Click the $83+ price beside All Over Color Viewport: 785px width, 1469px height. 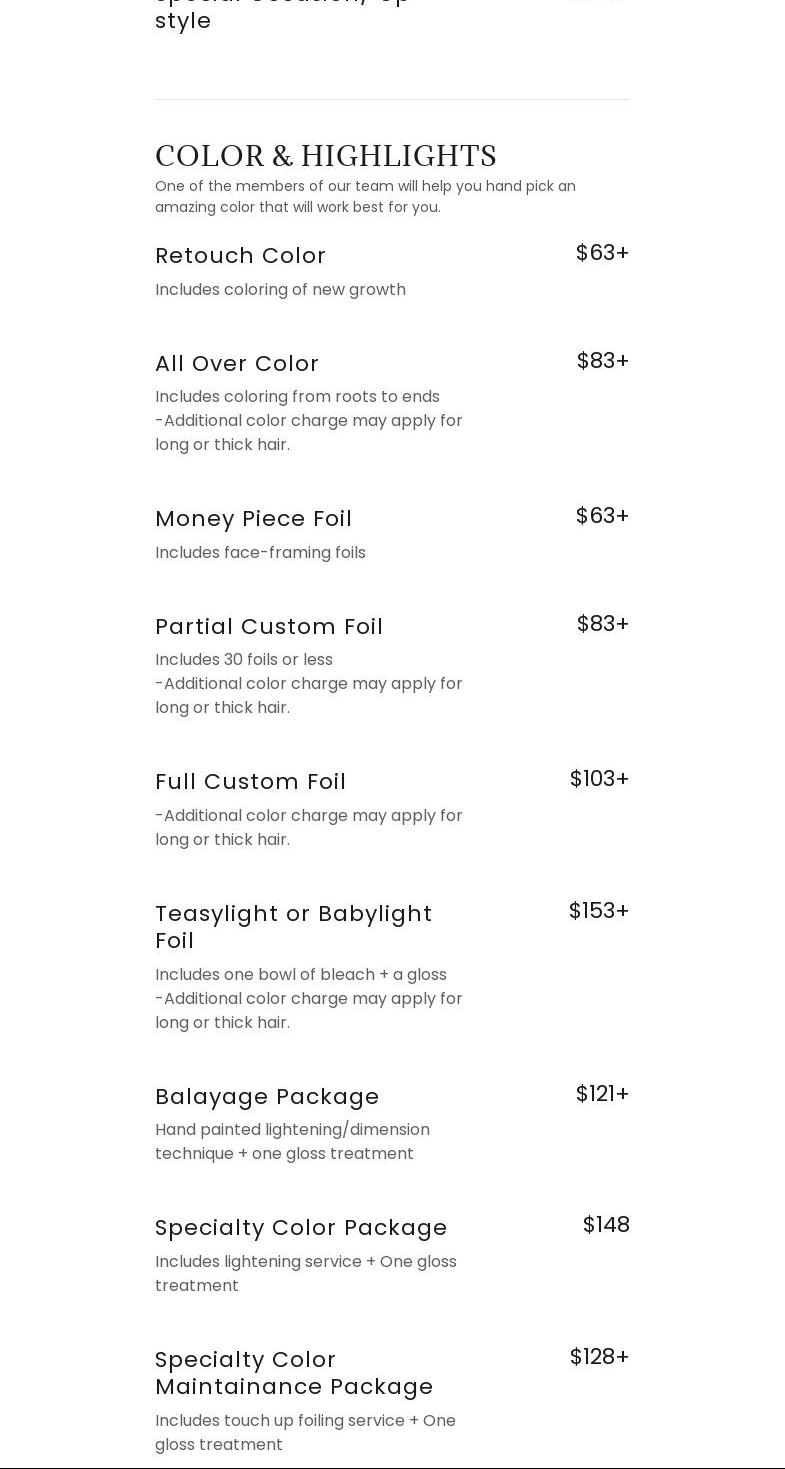(602, 361)
